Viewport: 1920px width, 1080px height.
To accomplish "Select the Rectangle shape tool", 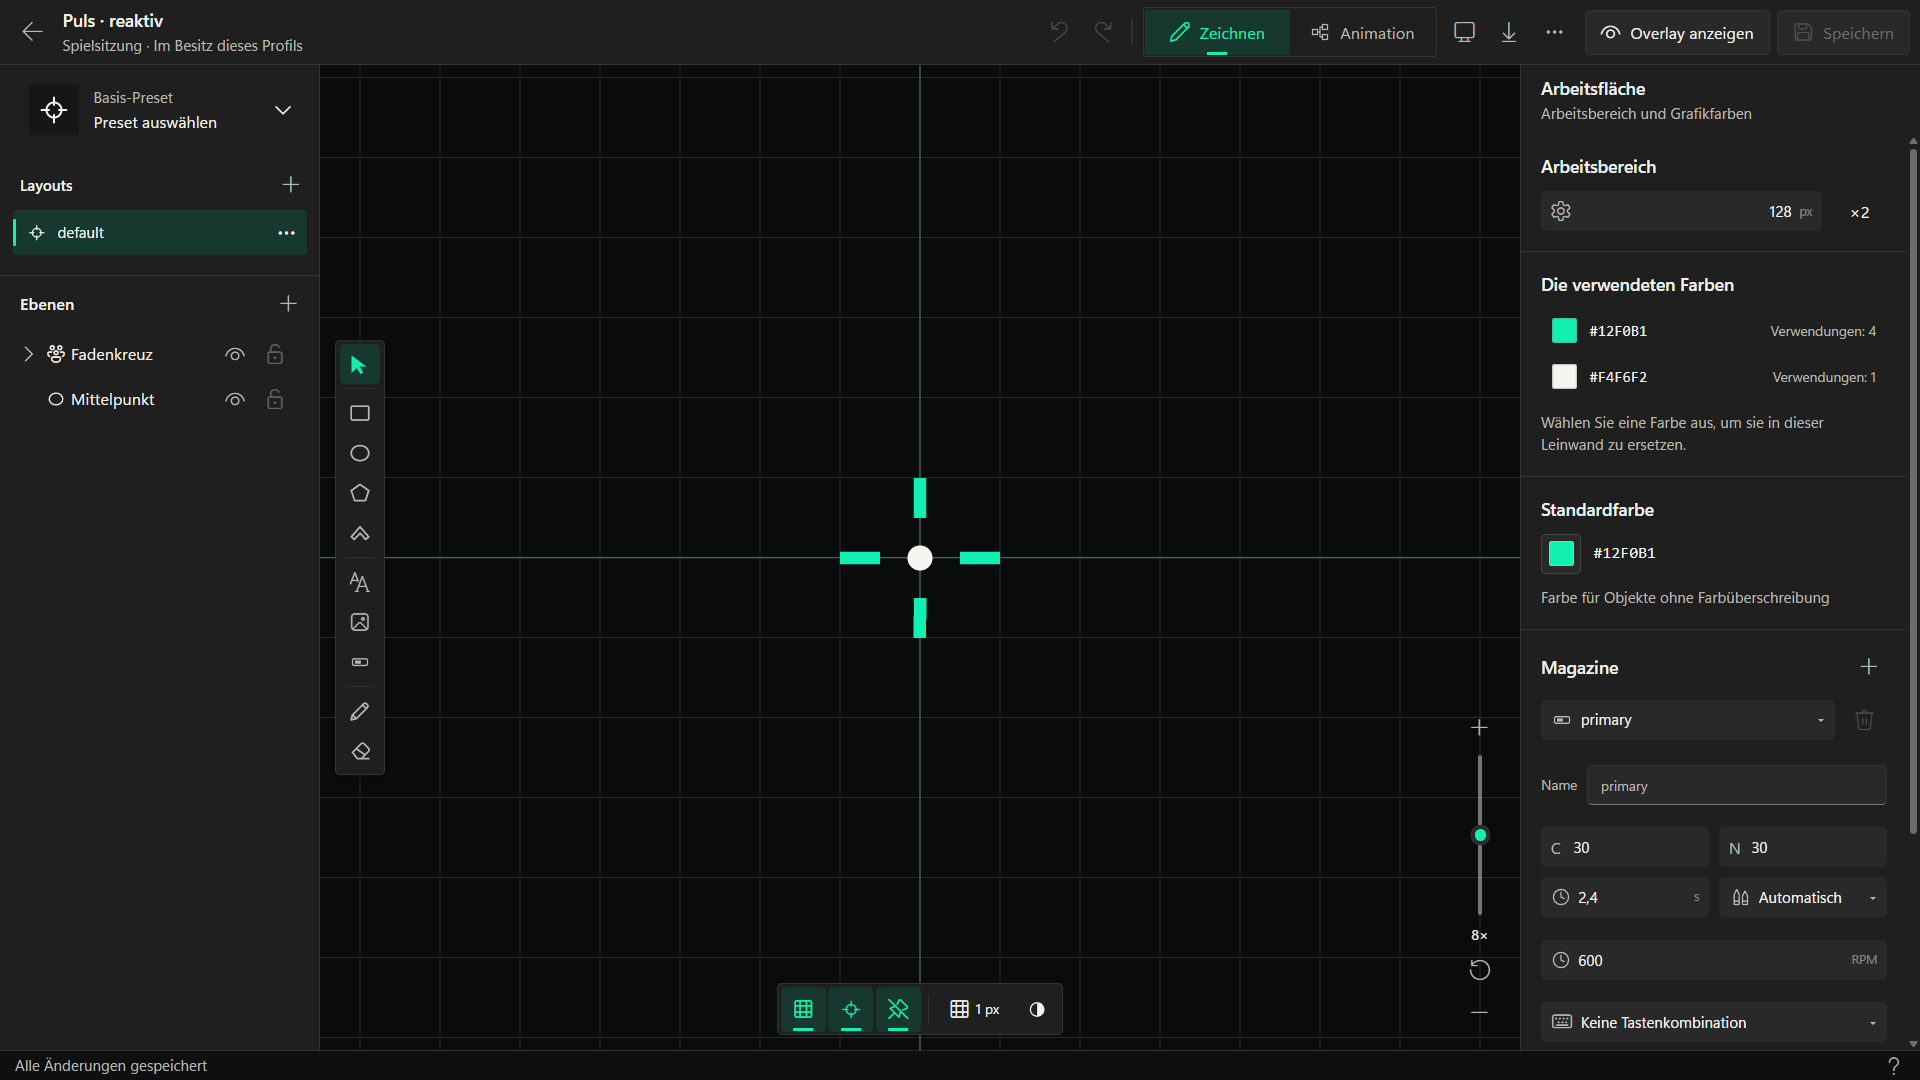I will [360, 413].
